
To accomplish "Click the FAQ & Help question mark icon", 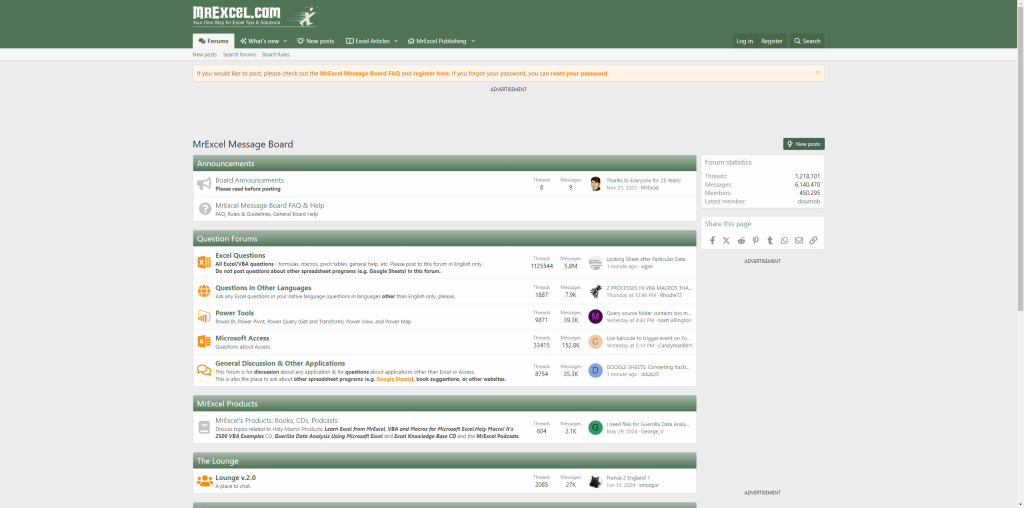I will pyautogui.click(x=204, y=209).
